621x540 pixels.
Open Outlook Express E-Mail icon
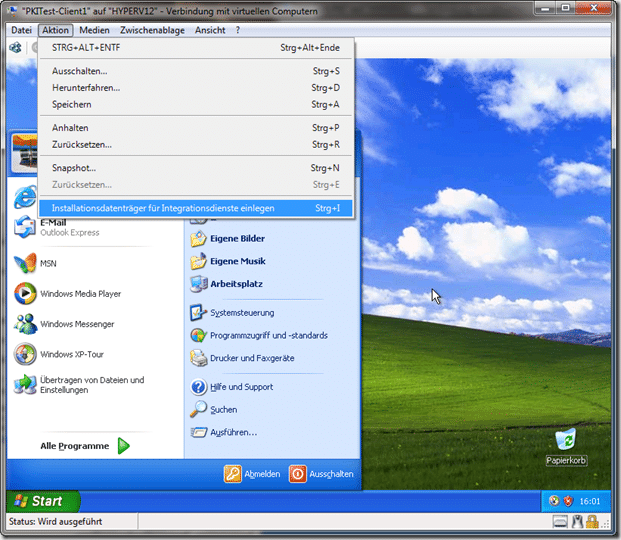[25, 227]
